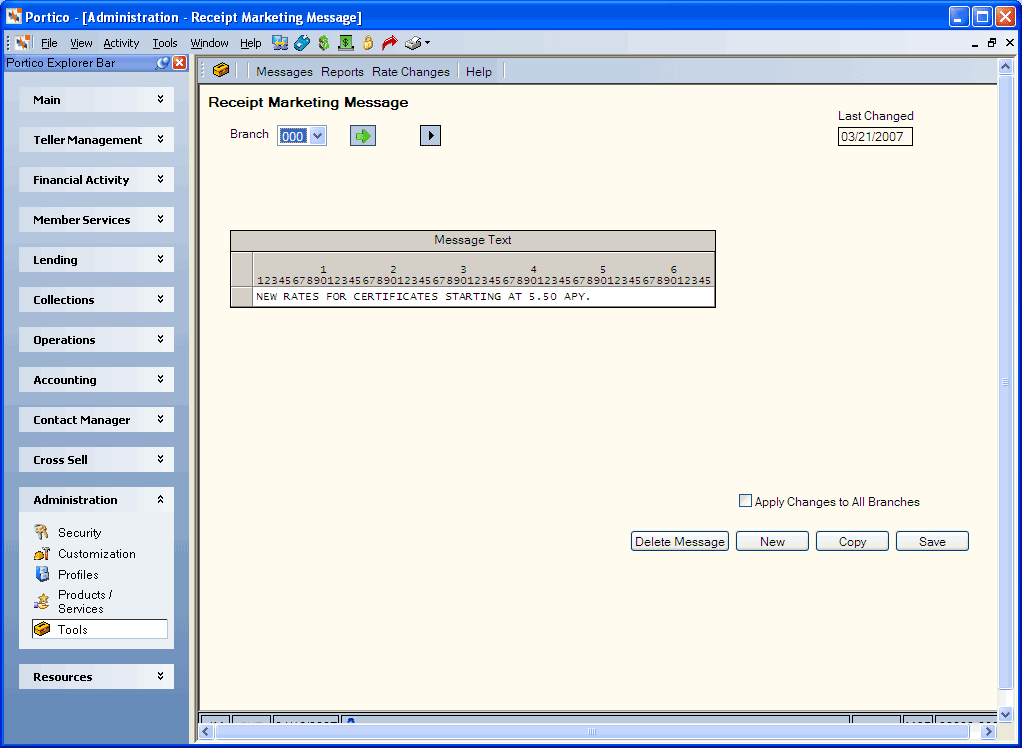
Task: Click the red curved arrow toolbar icon
Action: tap(390, 43)
